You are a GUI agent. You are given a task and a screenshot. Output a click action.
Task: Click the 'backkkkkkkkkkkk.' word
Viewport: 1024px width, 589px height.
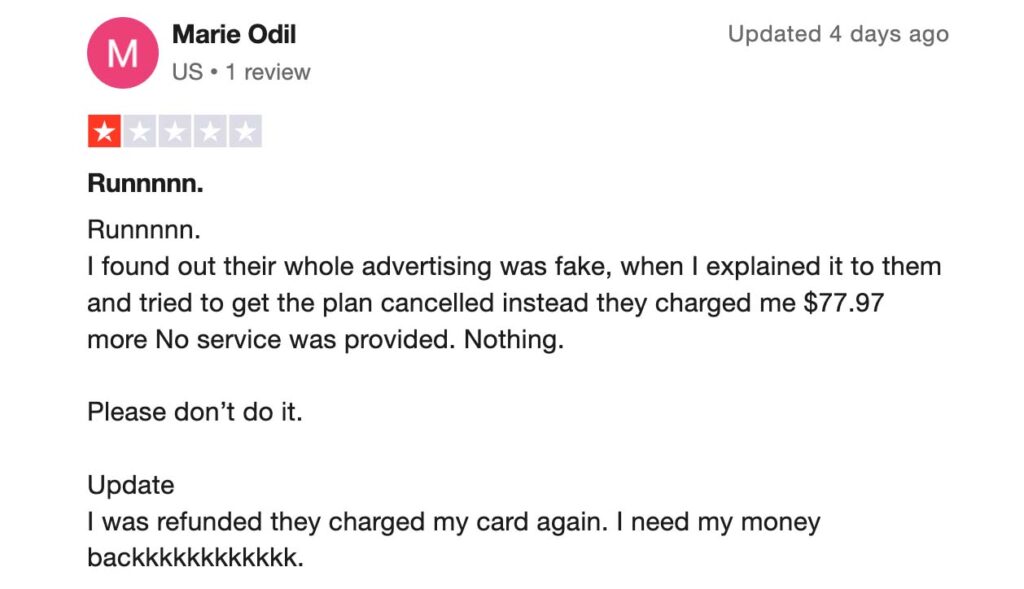pos(196,558)
